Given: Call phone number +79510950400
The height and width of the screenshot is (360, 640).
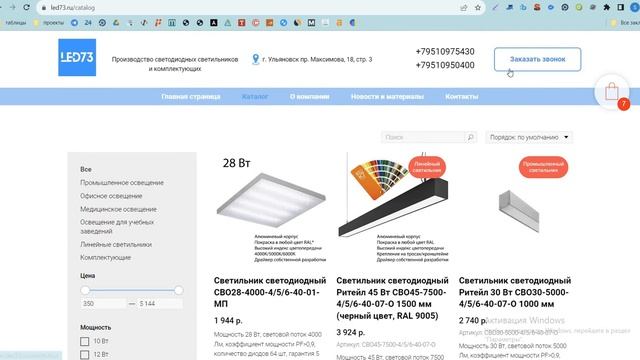Looking at the screenshot, I should (x=445, y=65).
